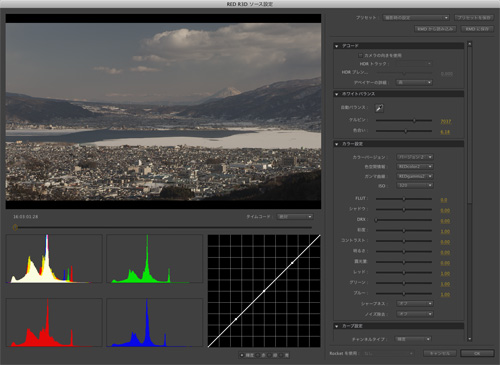The height and width of the screenshot is (365, 500).
Task: Click the video preview image
Action: tap(163, 112)
